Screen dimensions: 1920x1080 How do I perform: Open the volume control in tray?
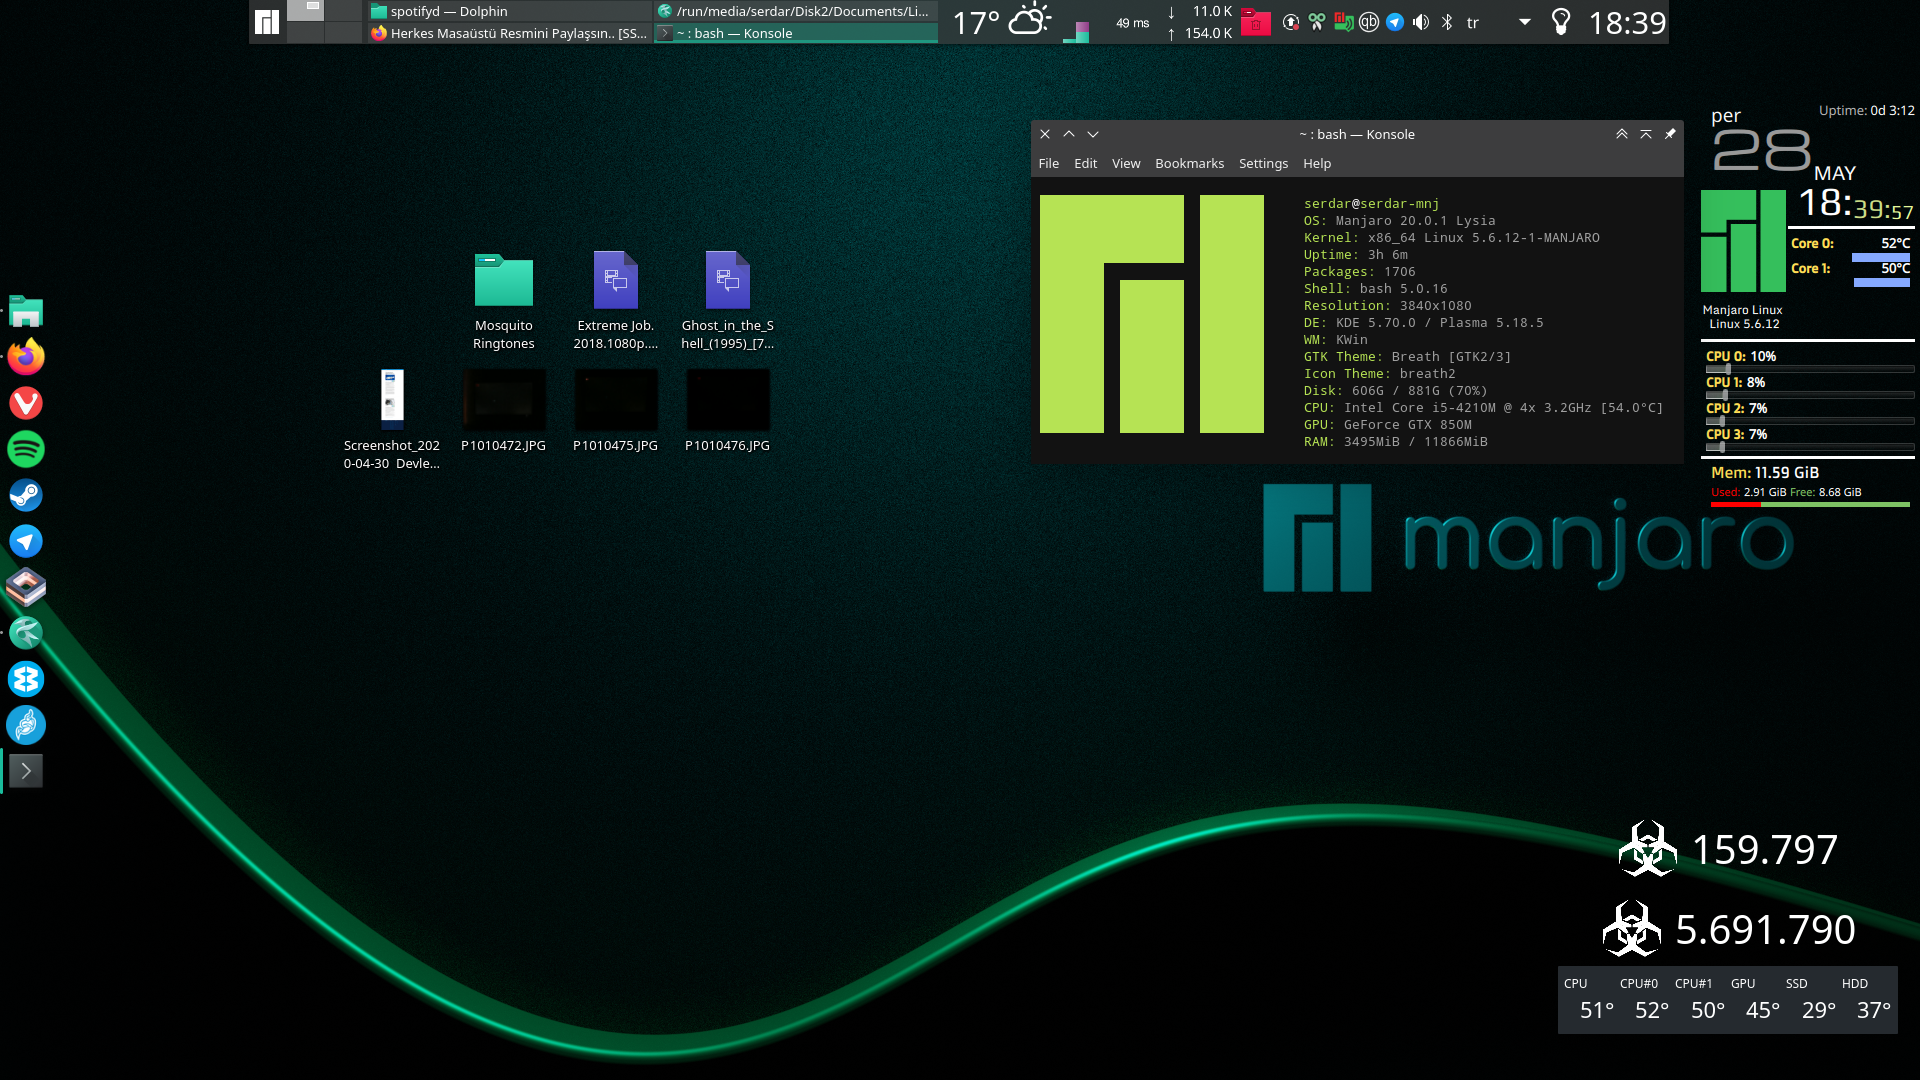coord(1421,22)
